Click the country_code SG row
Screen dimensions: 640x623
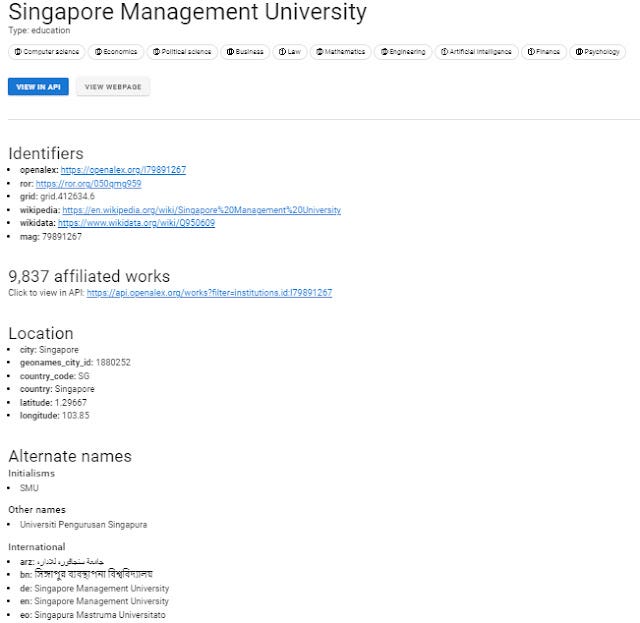point(54,376)
